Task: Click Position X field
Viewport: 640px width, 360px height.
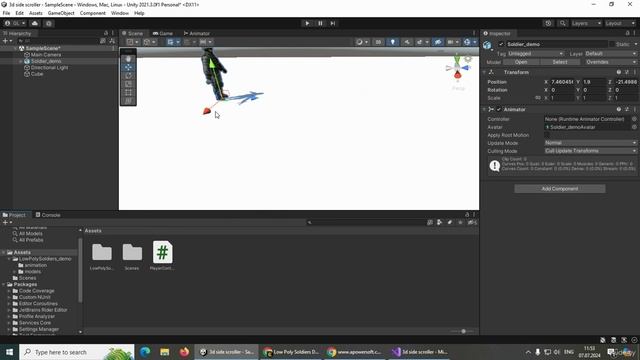Action: tap(562, 82)
